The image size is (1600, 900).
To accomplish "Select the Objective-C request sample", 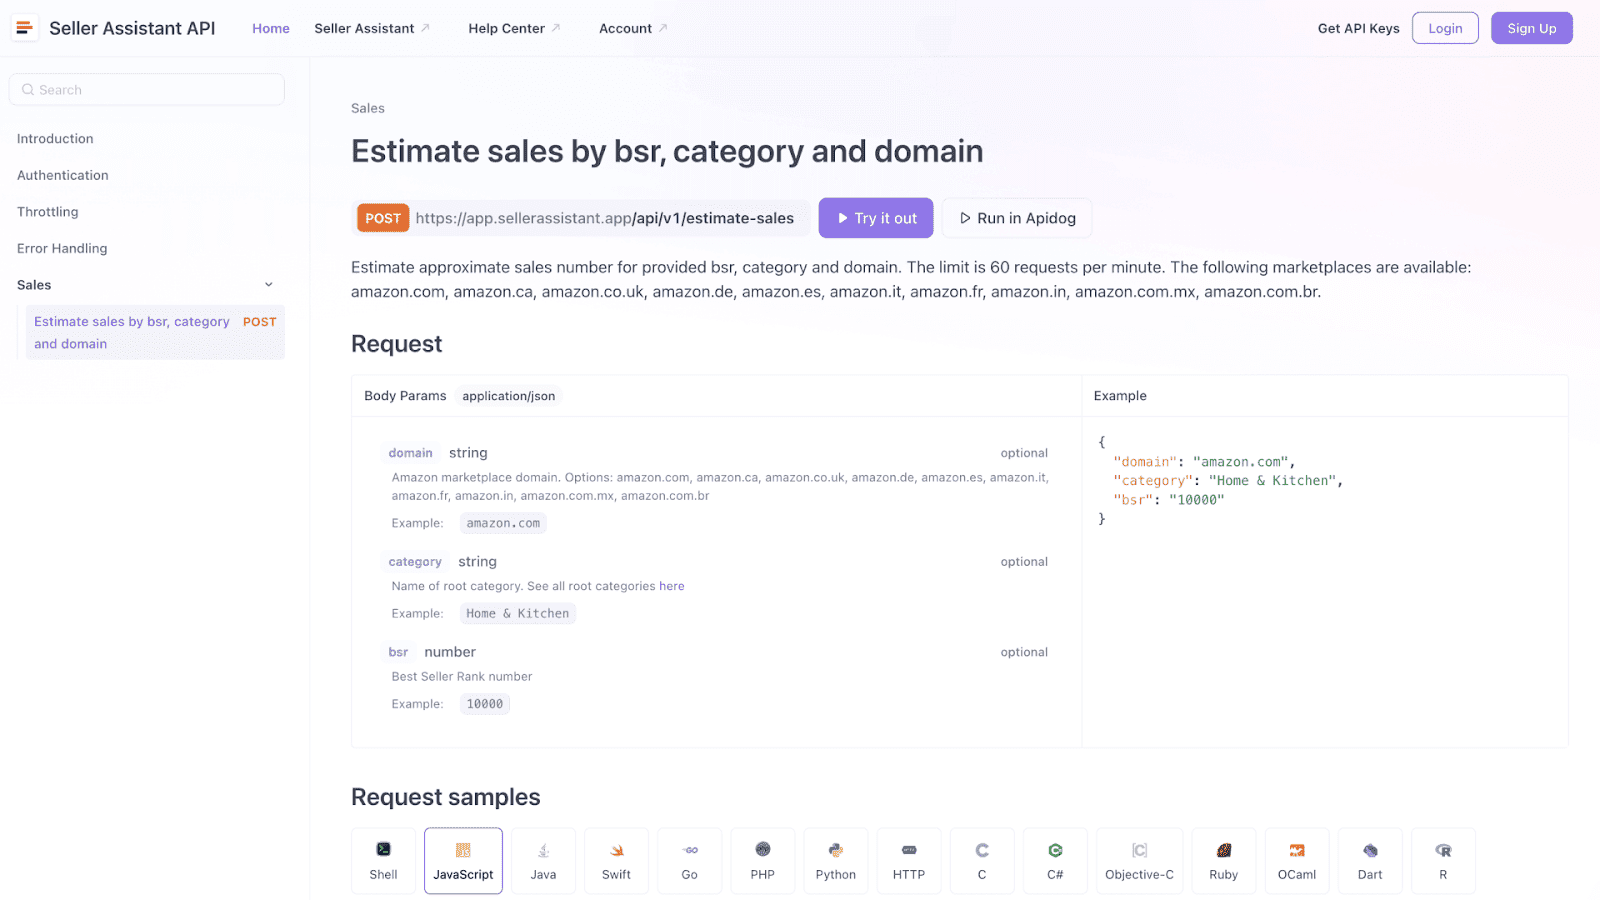I will tap(1139, 860).
